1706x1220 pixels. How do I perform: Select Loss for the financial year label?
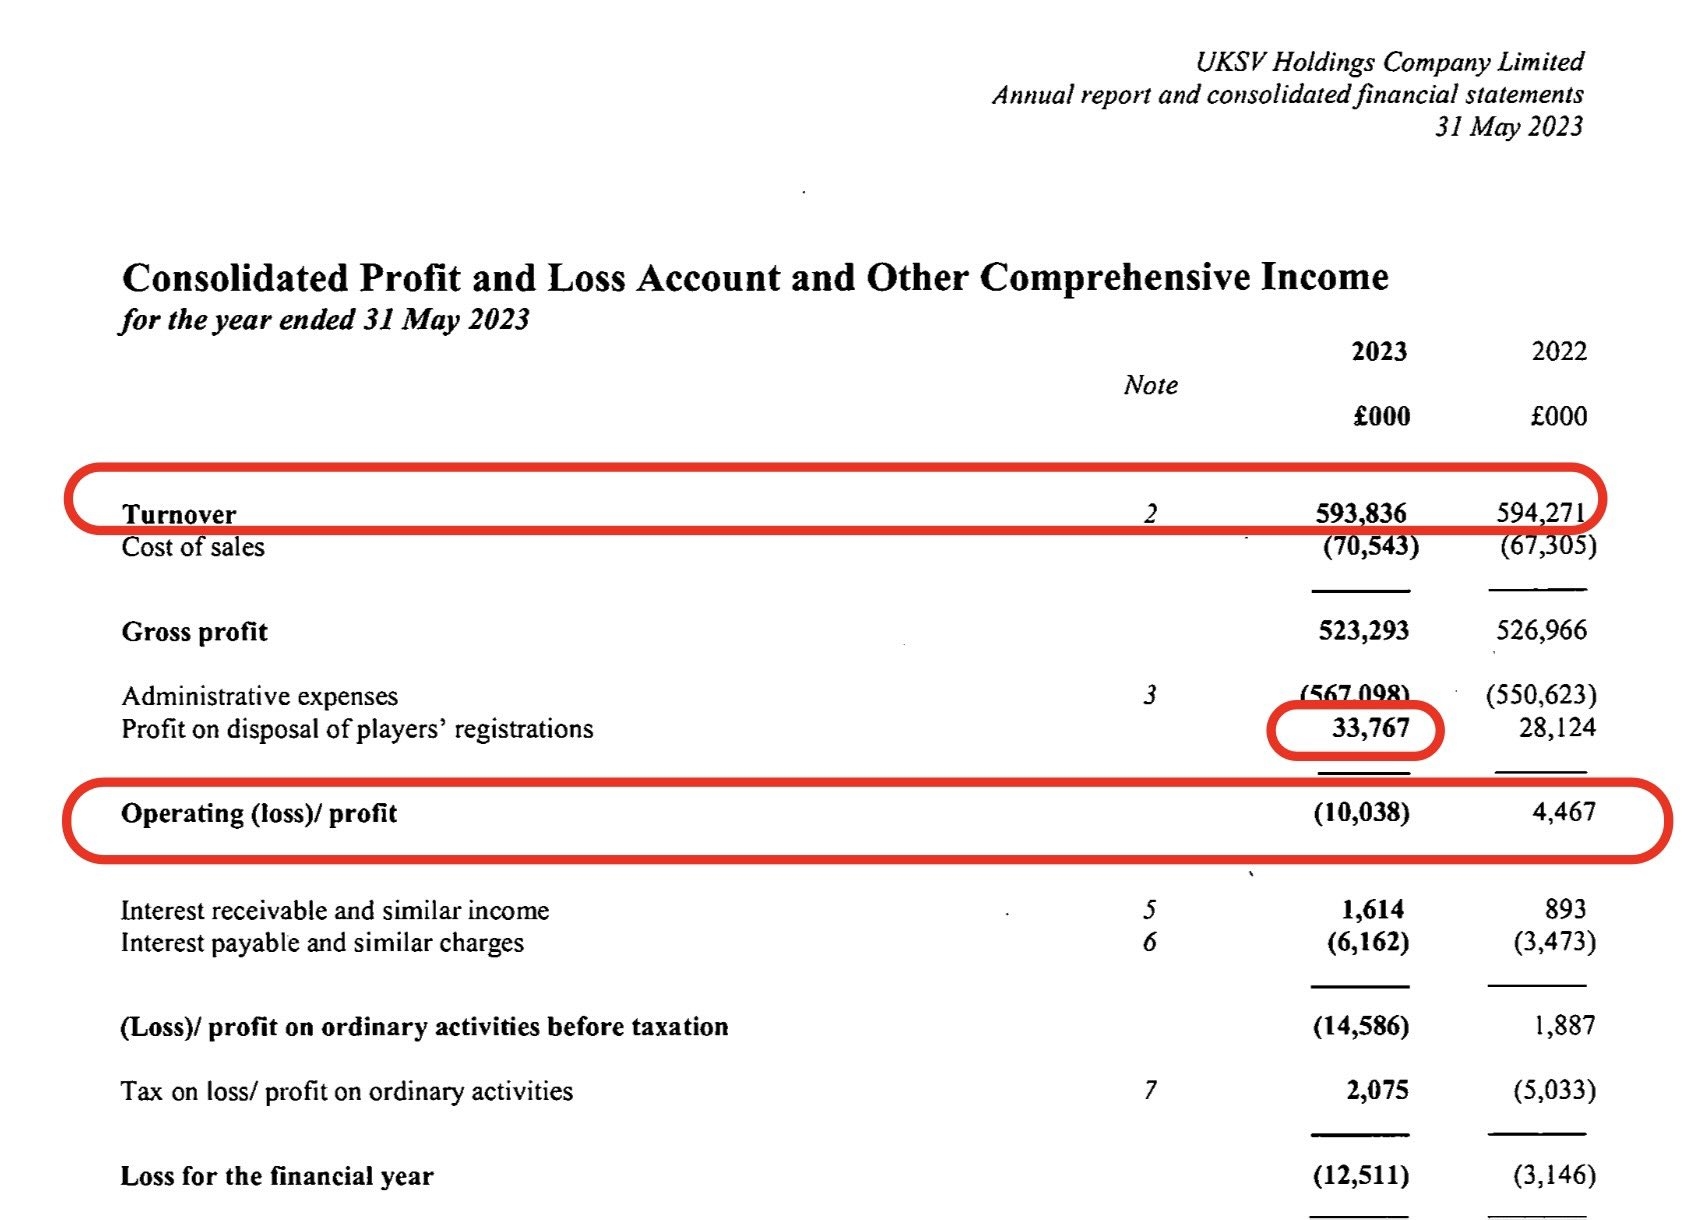[x=277, y=1176]
